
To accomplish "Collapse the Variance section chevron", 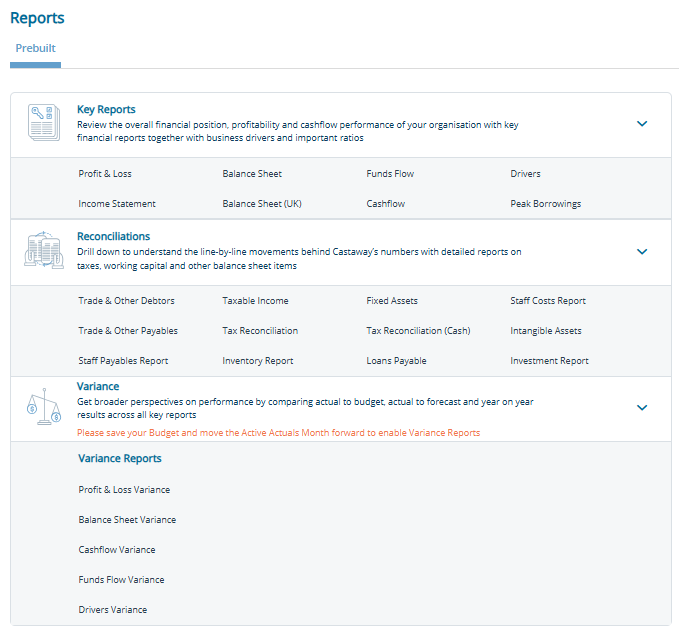I will tap(642, 407).
